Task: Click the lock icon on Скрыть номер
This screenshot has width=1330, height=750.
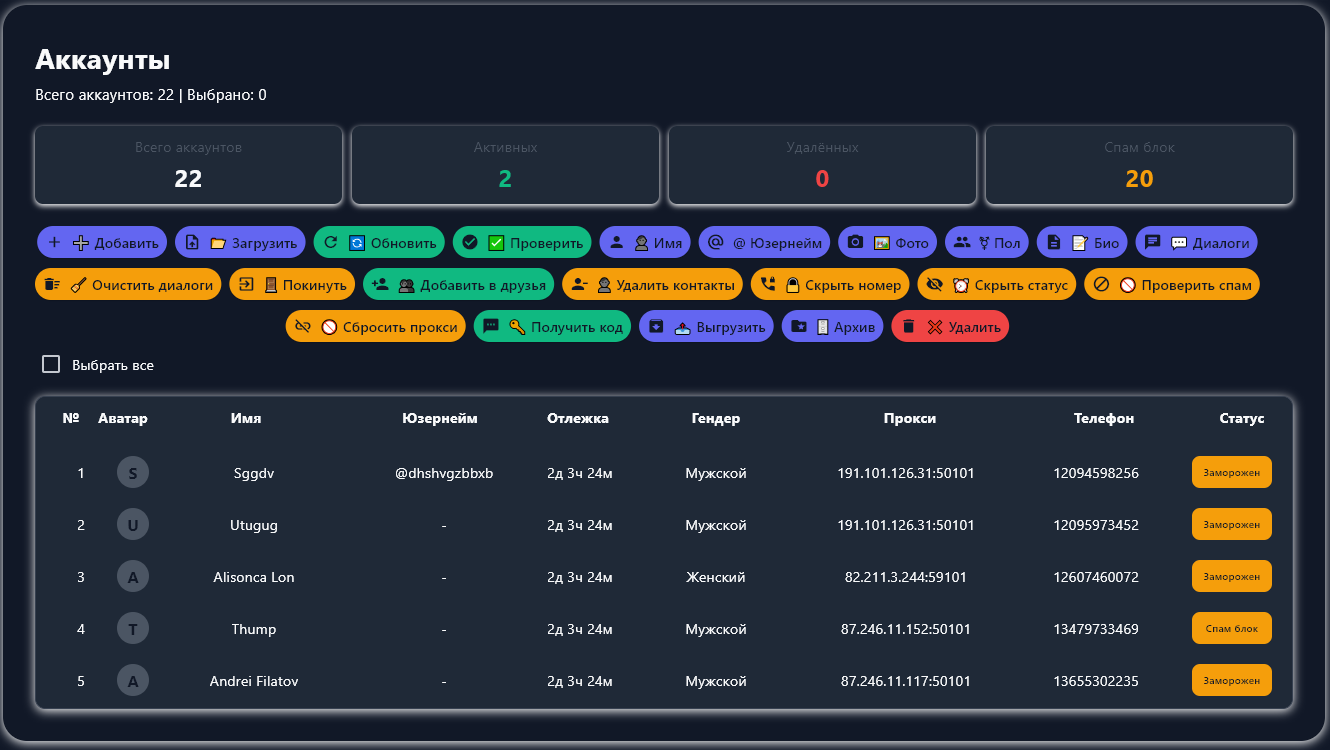Action: [x=792, y=285]
